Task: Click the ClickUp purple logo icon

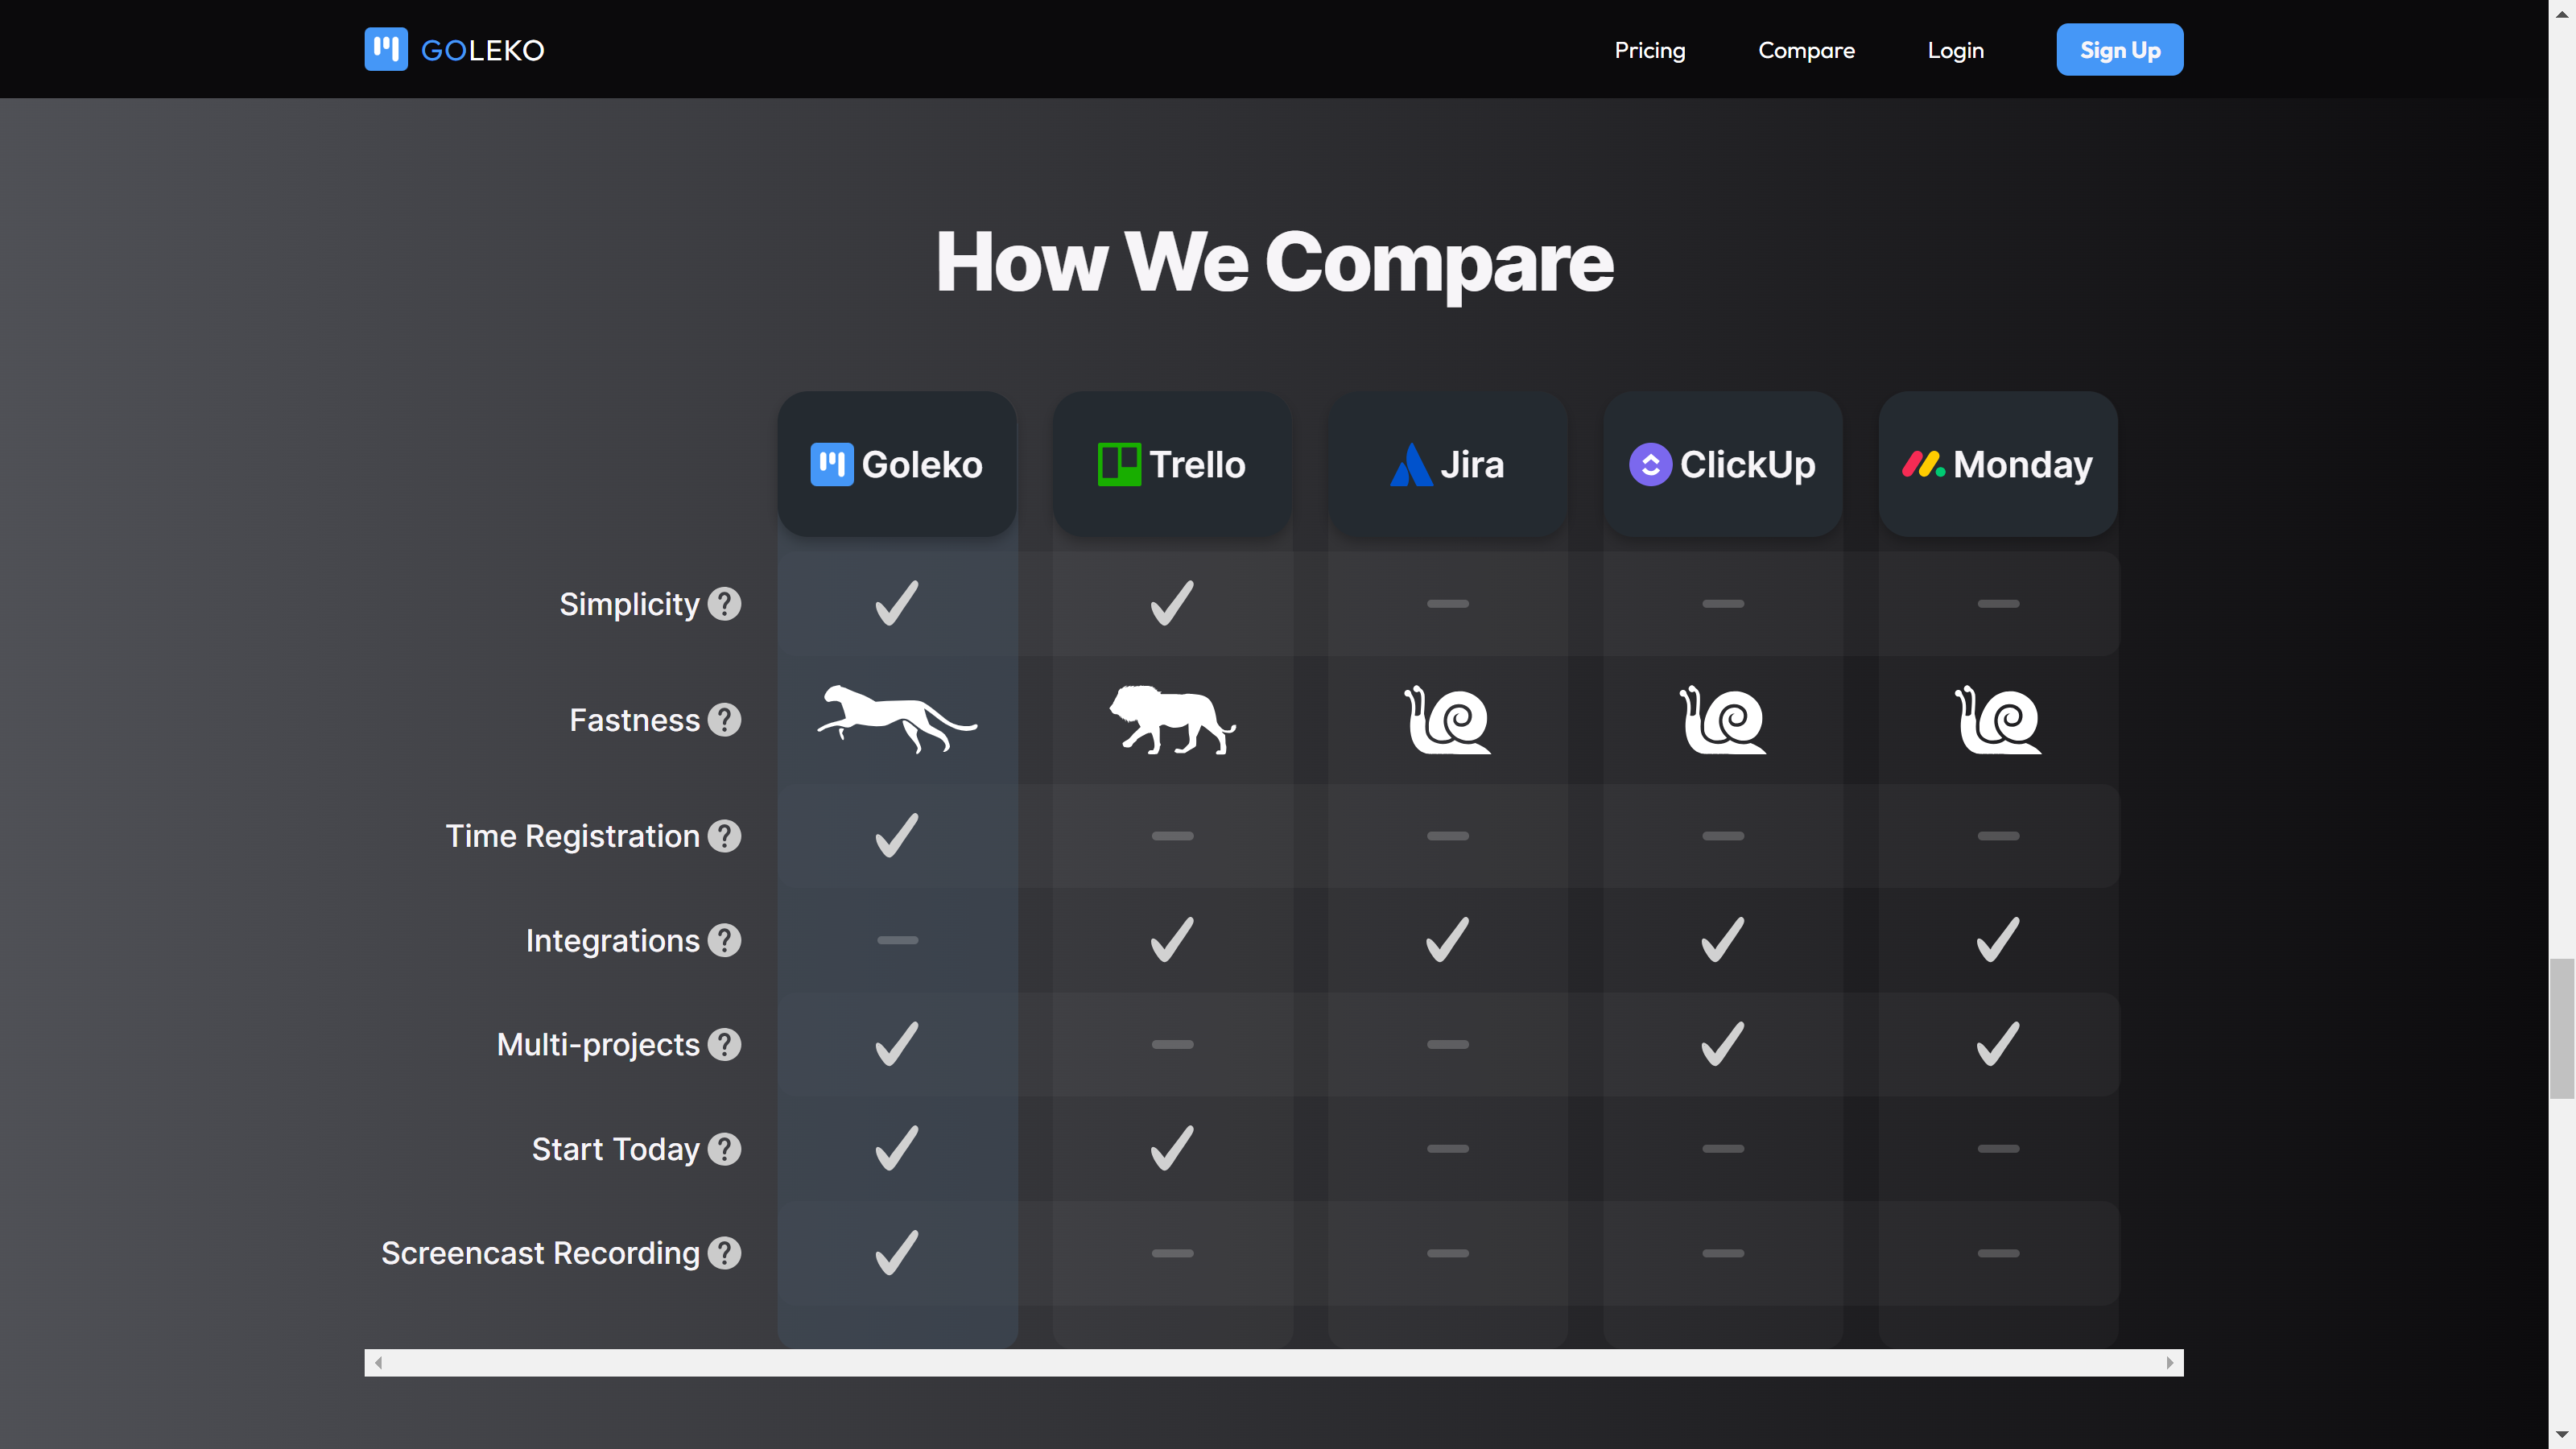Action: pyautogui.click(x=1650, y=464)
